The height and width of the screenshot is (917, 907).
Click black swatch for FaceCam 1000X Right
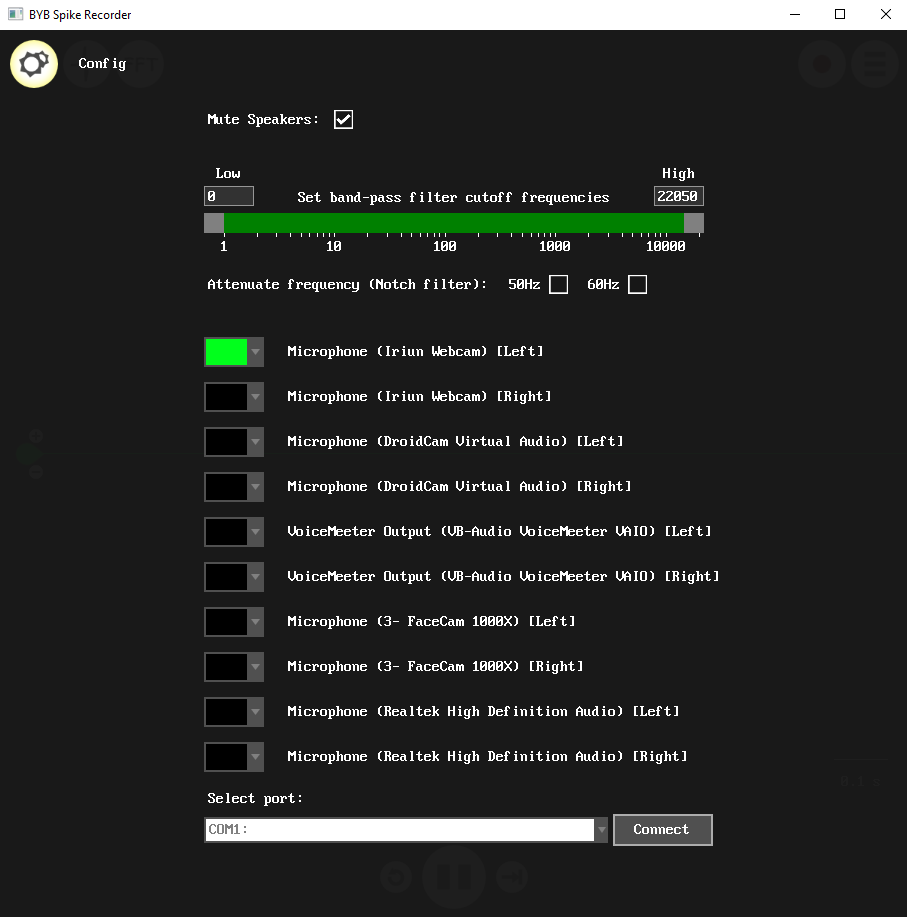click(226, 667)
